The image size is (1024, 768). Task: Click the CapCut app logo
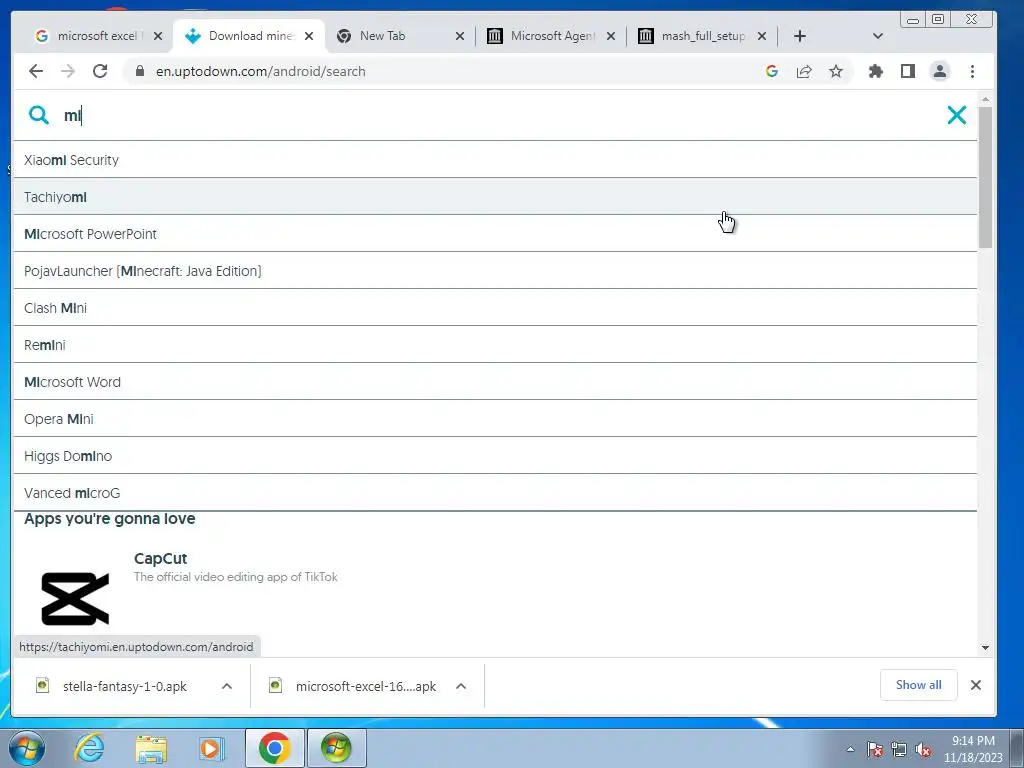pyautogui.click(x=75, y=599)
